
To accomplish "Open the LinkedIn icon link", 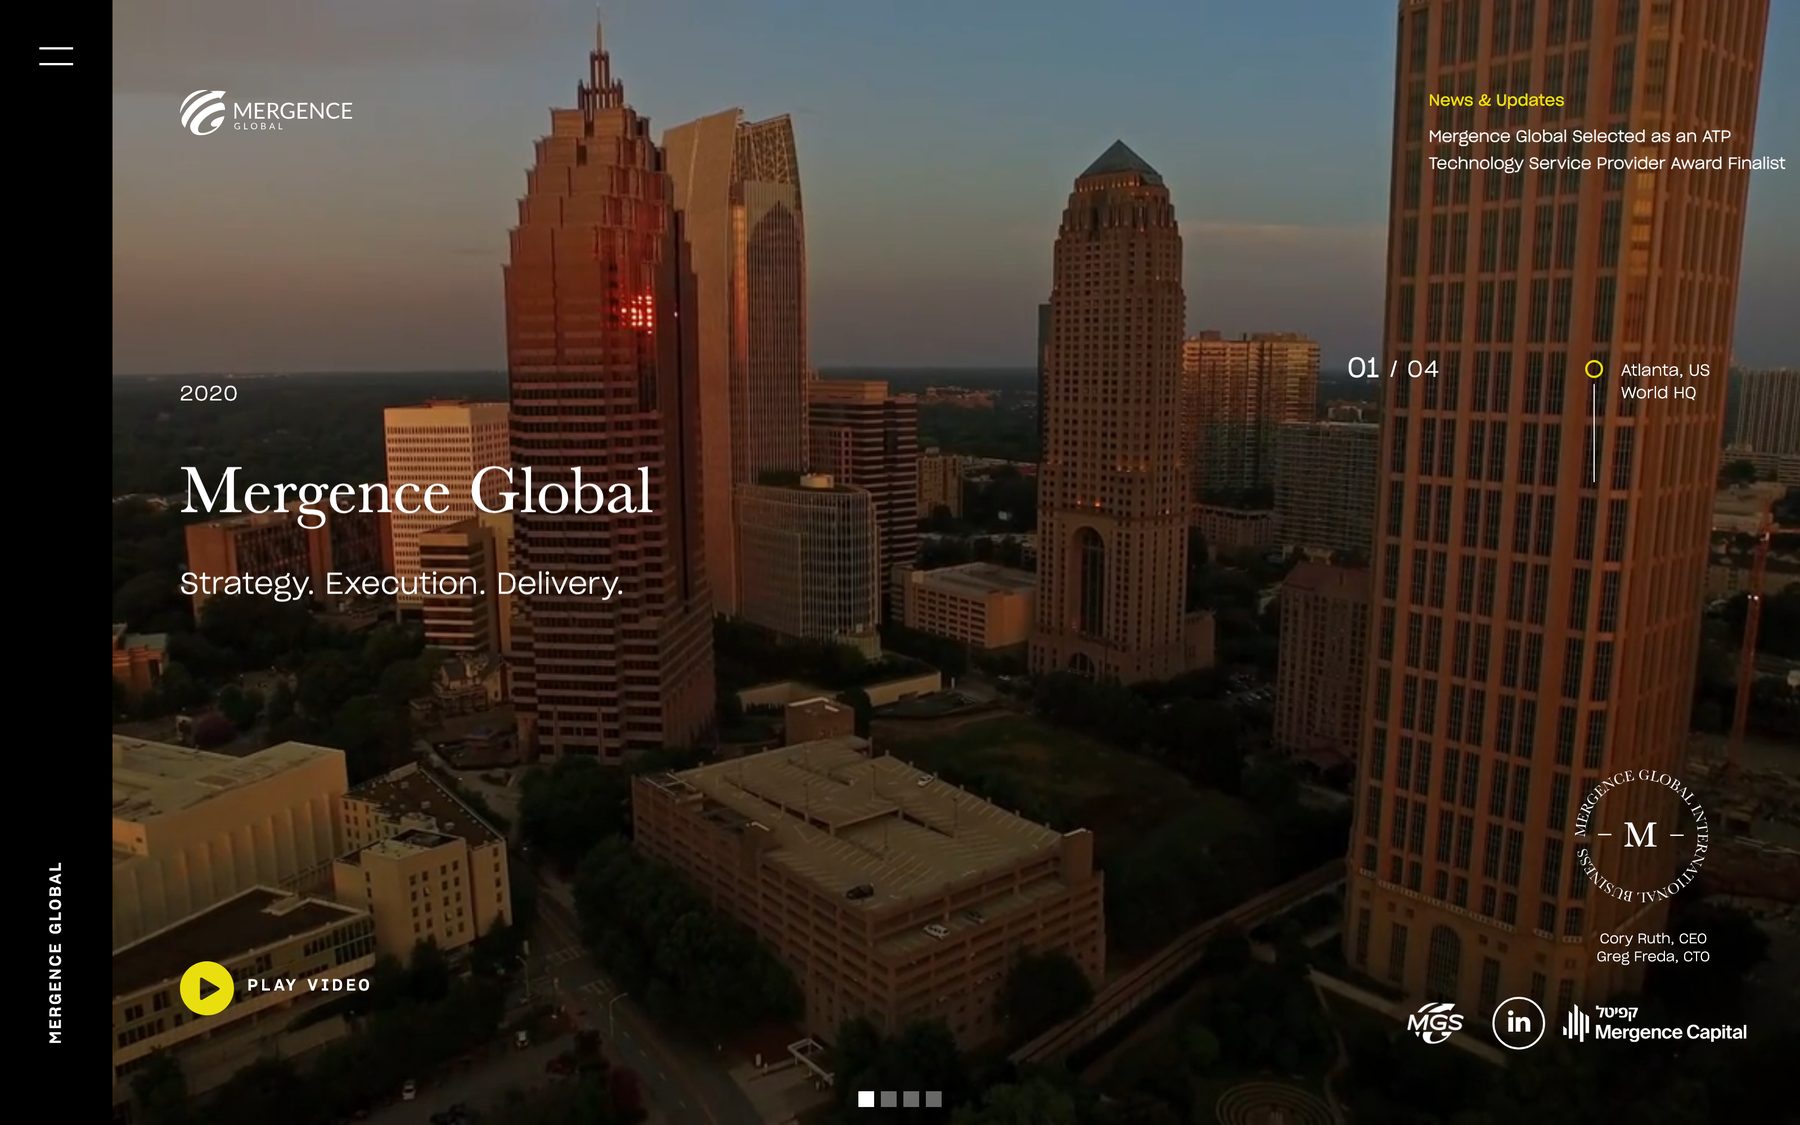I will tap(1518, 1022).
